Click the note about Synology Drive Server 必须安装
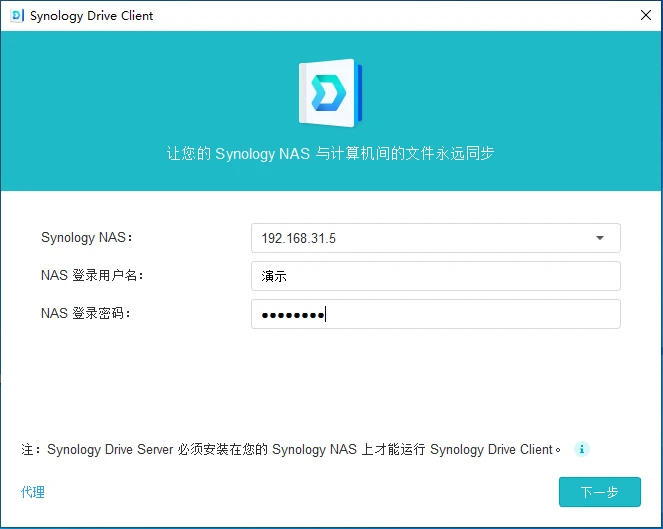 click(x=291, y=449)
